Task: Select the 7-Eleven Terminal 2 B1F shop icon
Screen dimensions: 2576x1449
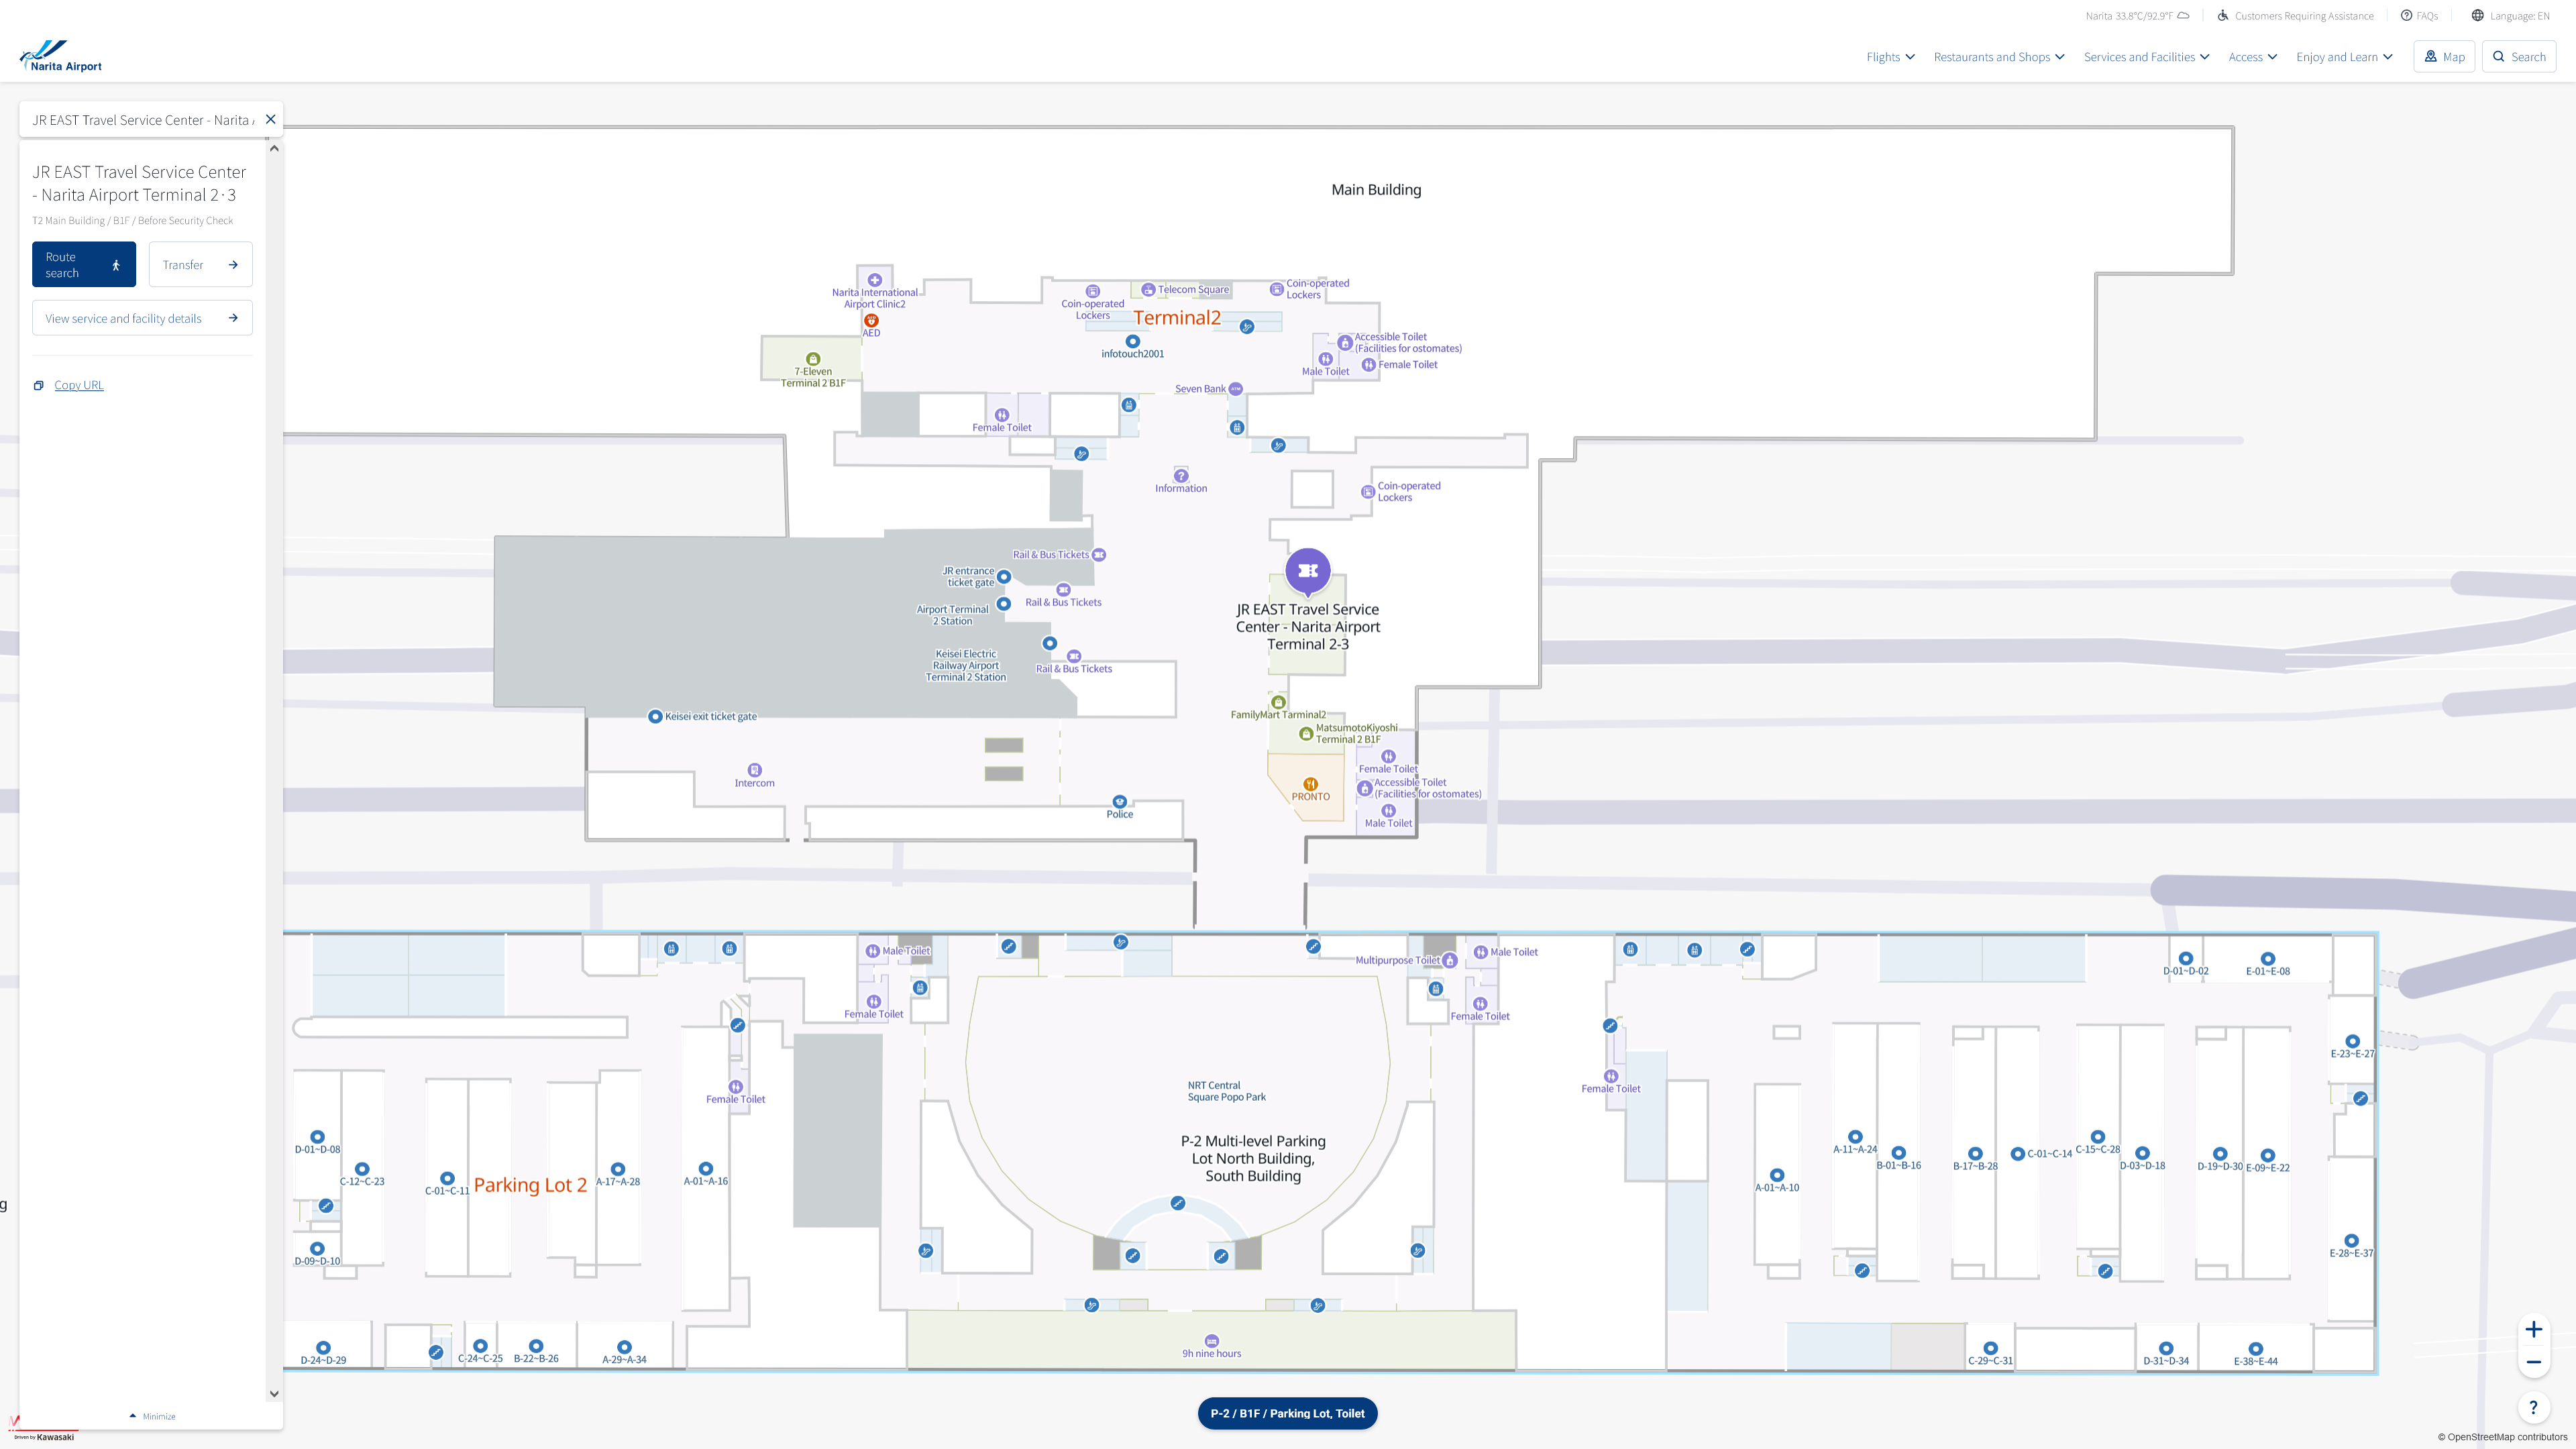Action: coord(813,359)
